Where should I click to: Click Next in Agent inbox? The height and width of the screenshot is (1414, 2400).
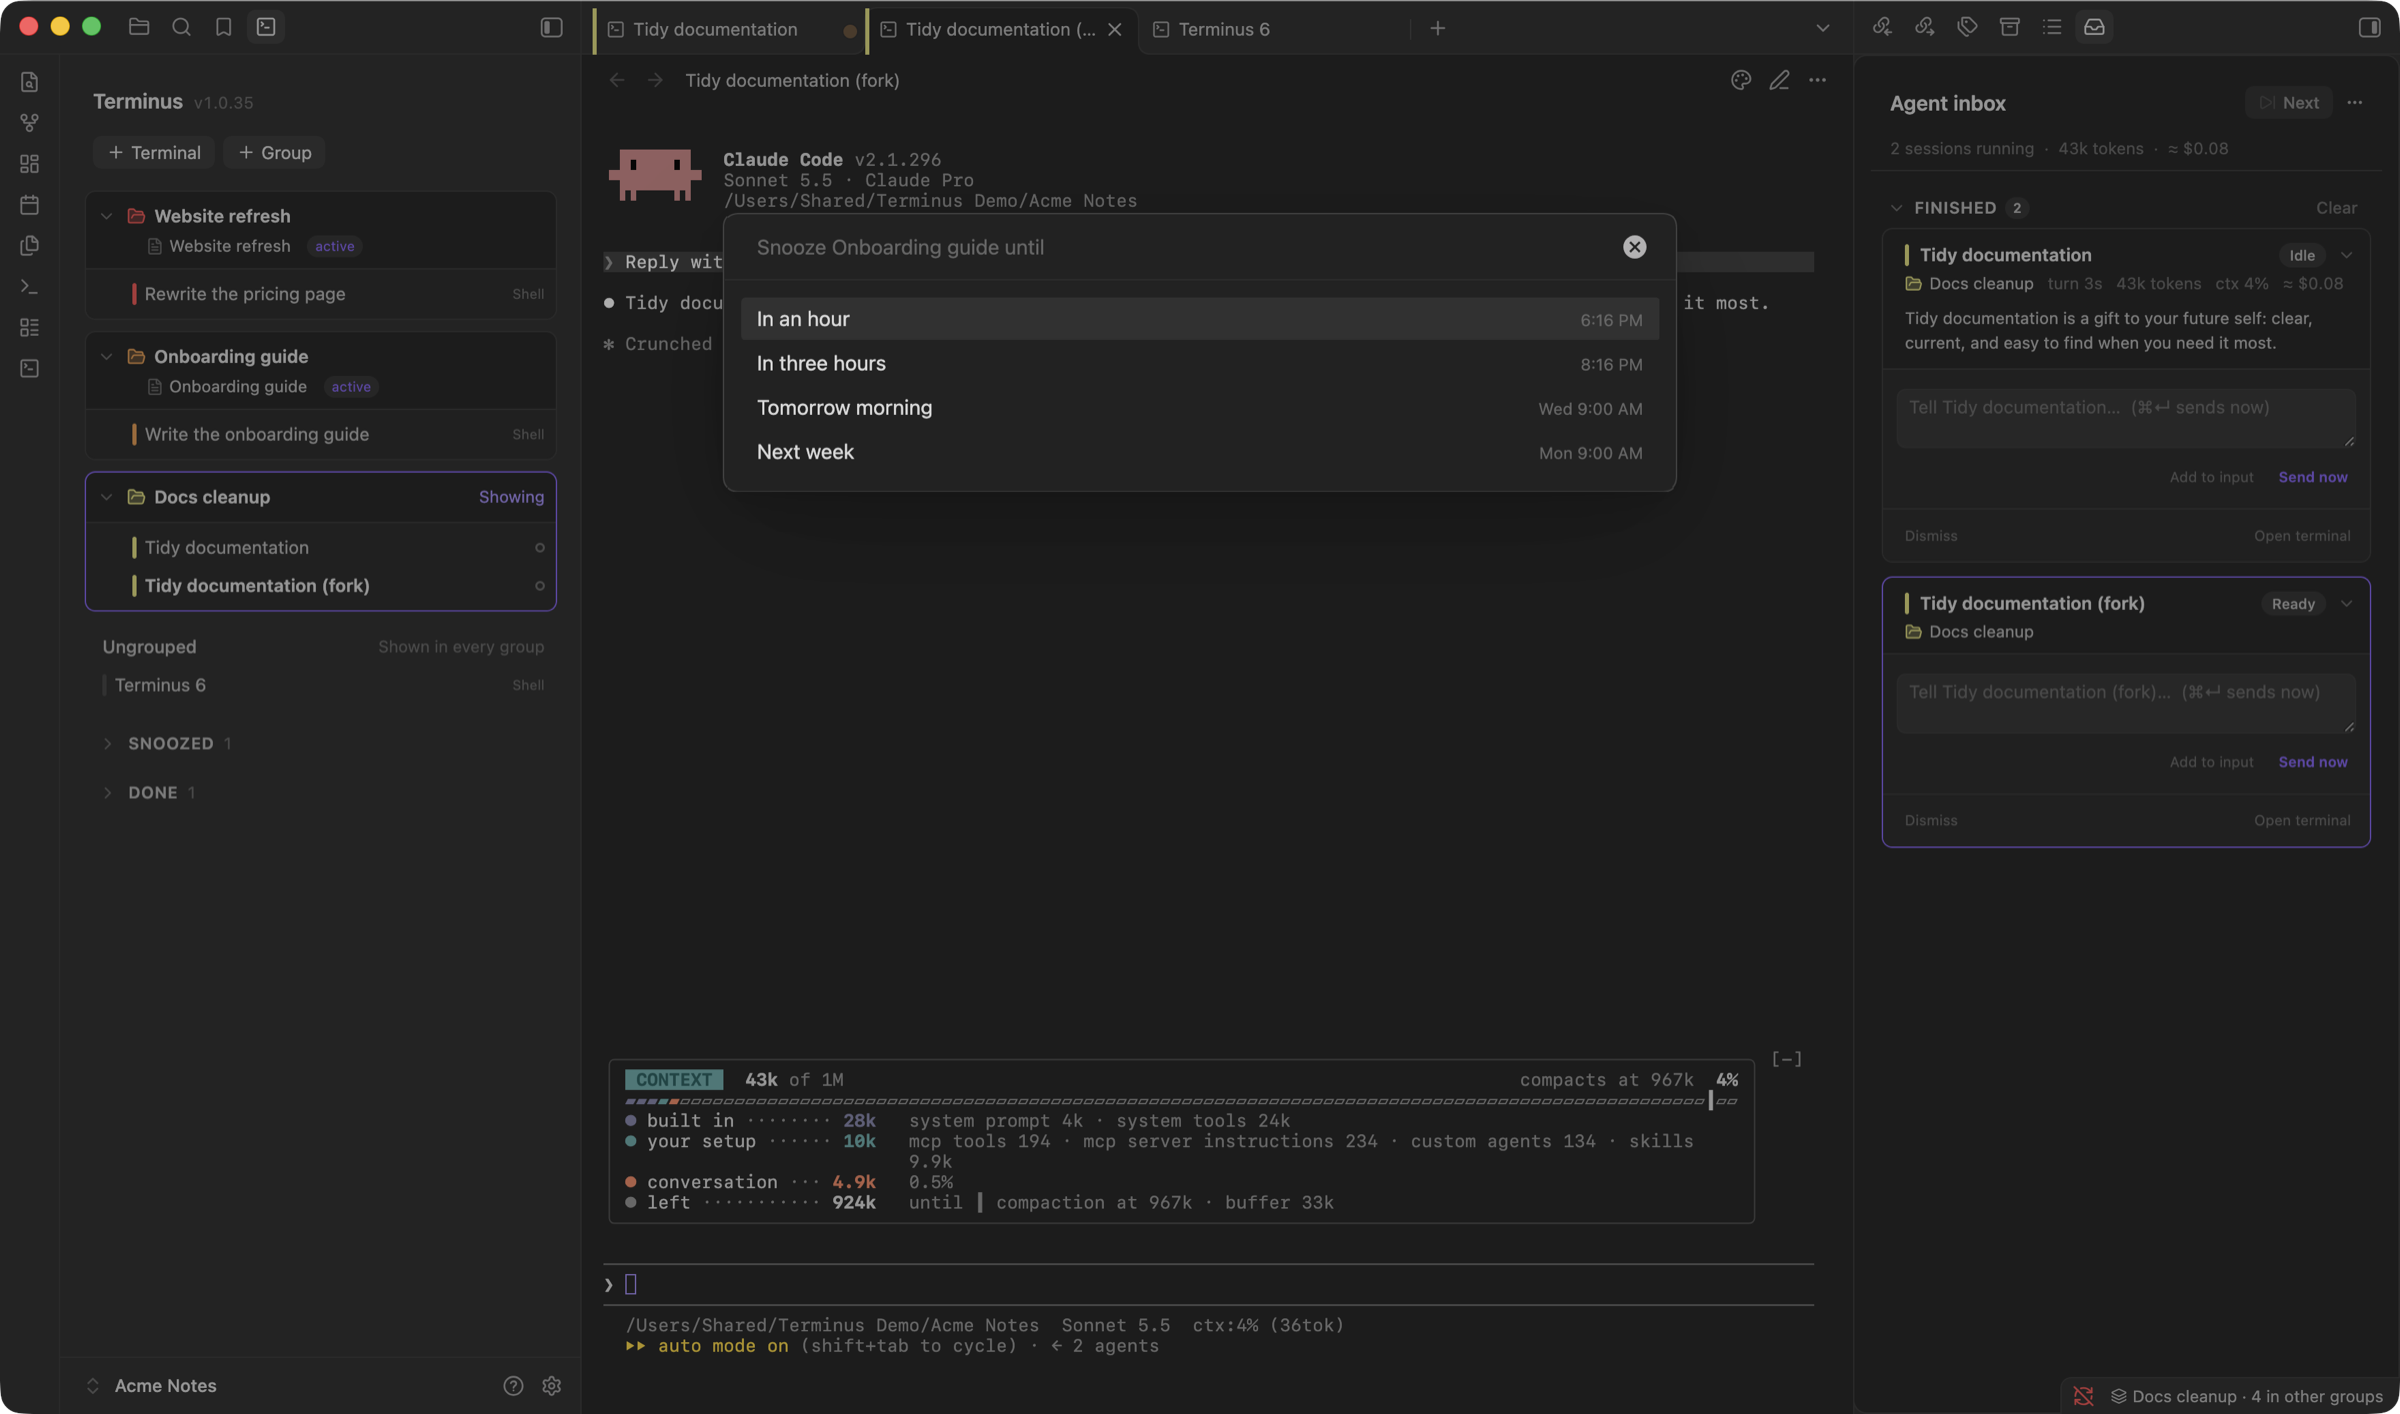pos(2288,103)
